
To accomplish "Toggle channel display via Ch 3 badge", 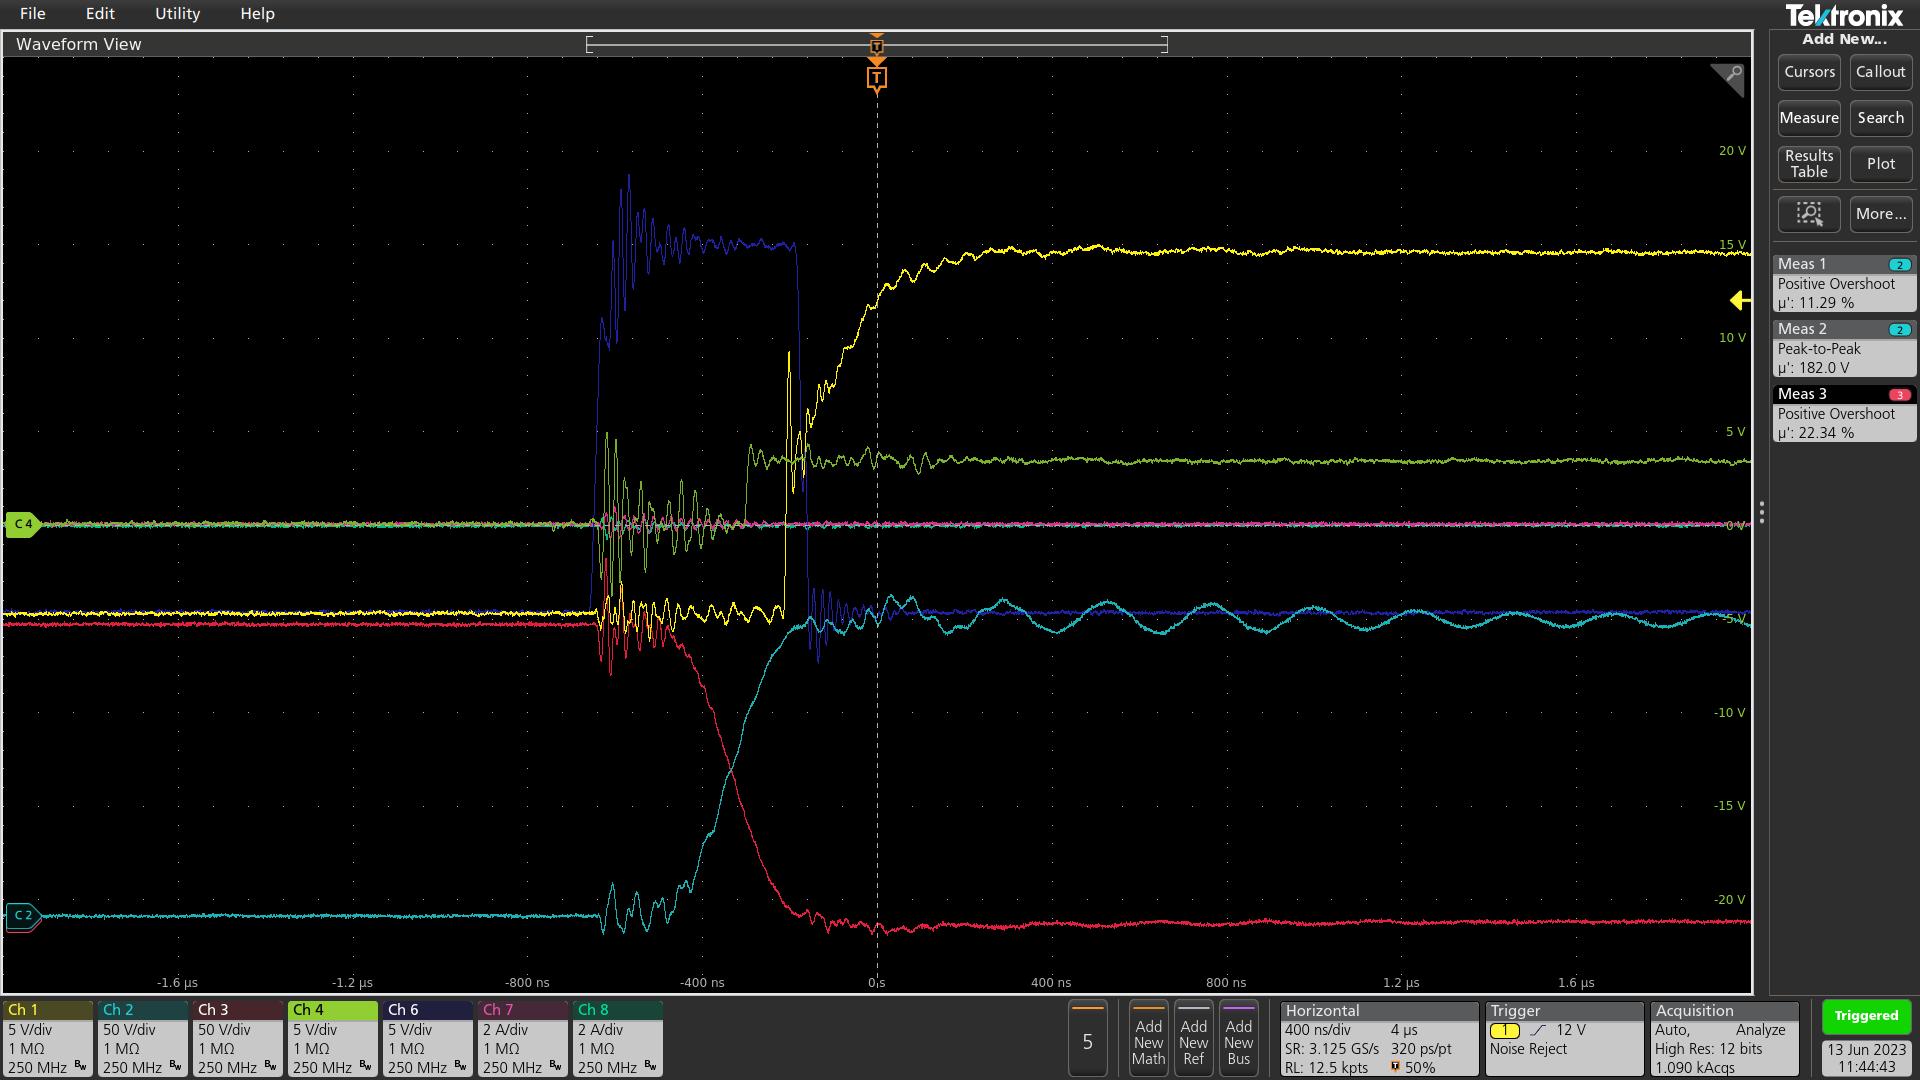I will (237, 1038).
